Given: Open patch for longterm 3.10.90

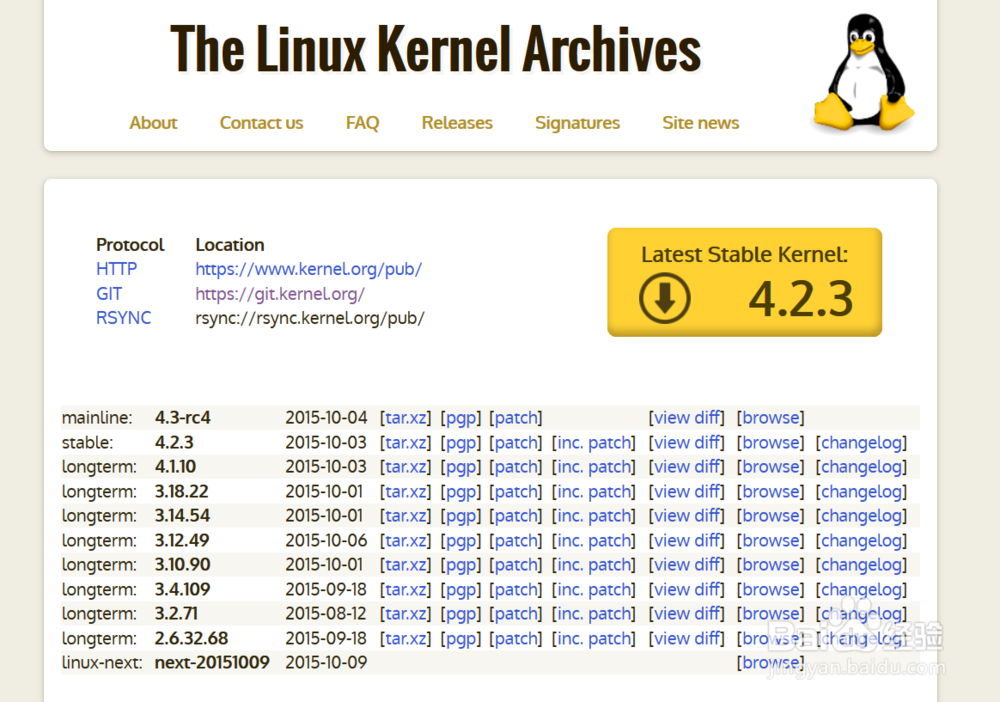Looking at the screenshot, I should pyautogui.click(x=516, y=565).
